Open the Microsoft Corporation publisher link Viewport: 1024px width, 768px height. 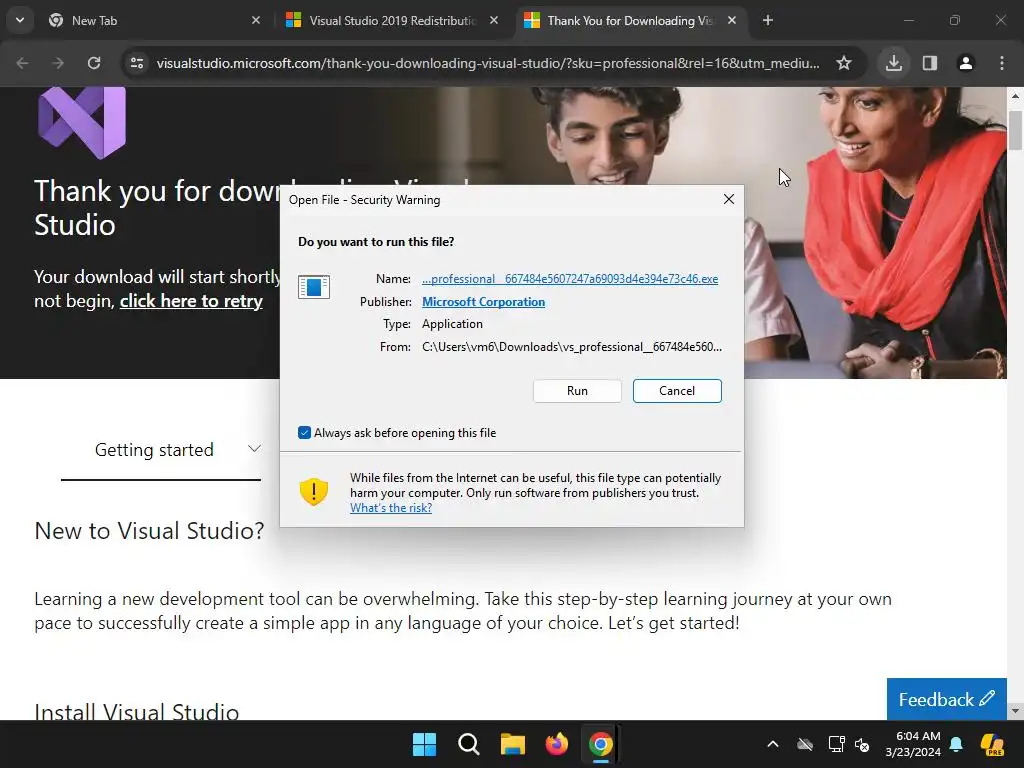point(483,302)
